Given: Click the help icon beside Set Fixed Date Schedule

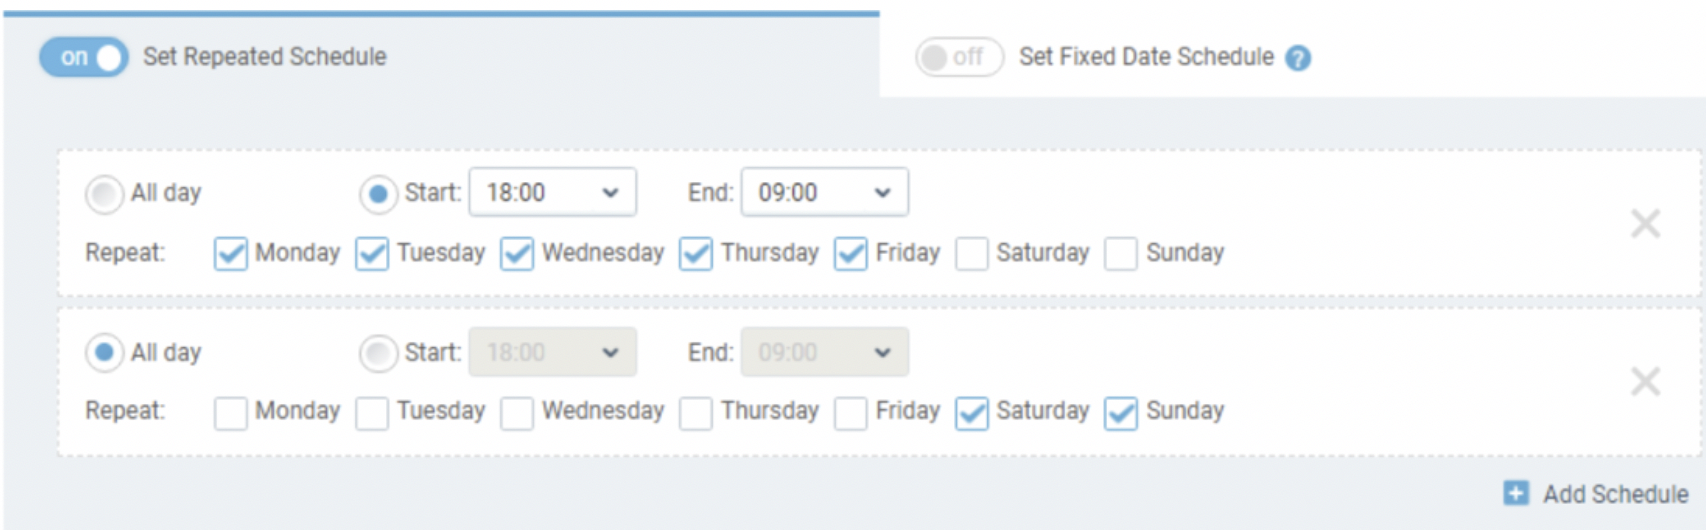Looking at the screenshot, I should [x=1298, y=58].
